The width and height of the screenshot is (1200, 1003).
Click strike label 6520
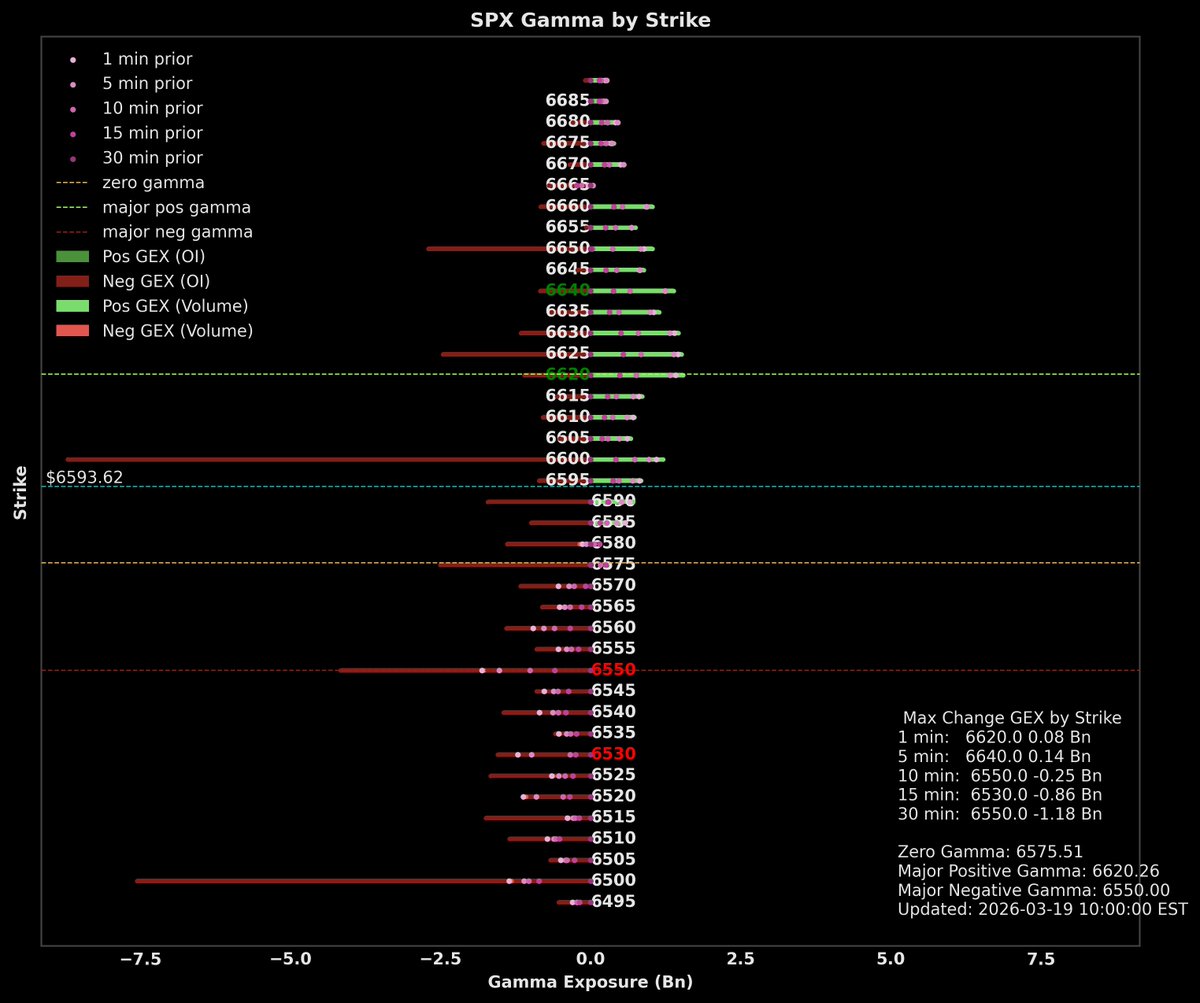(x=613, y=796)
